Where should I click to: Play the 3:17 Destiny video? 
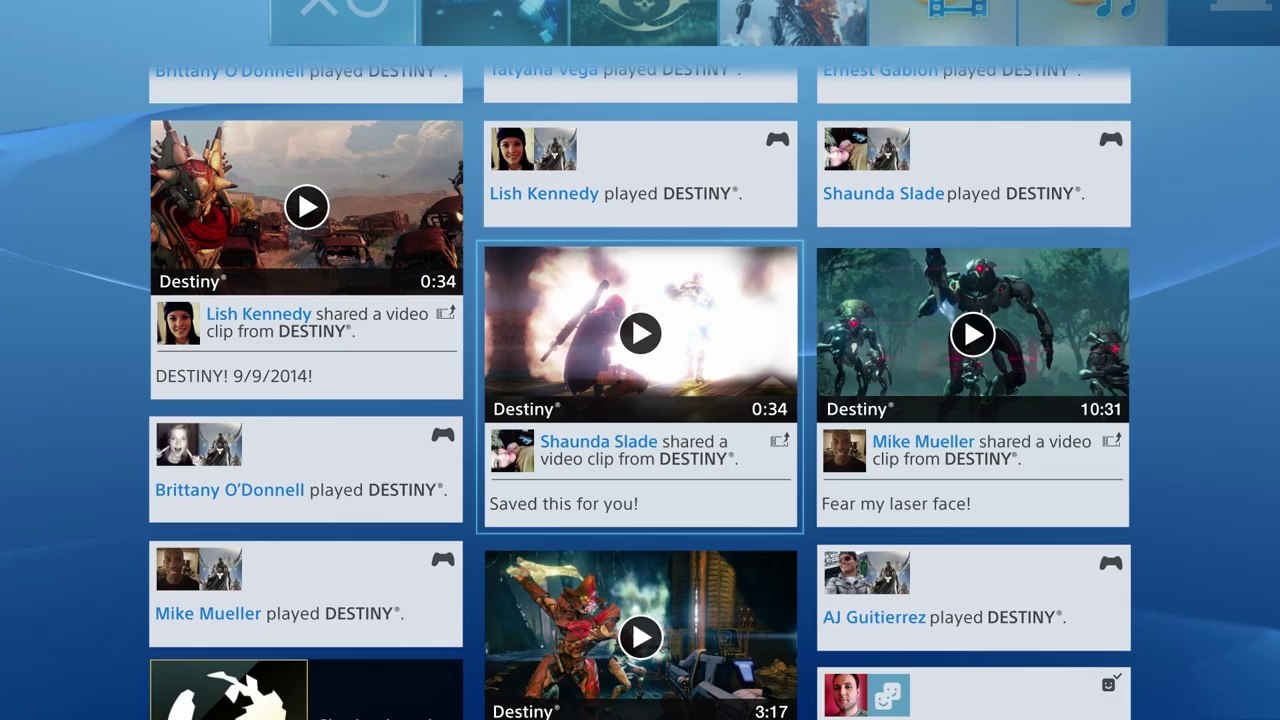[640, 636]
